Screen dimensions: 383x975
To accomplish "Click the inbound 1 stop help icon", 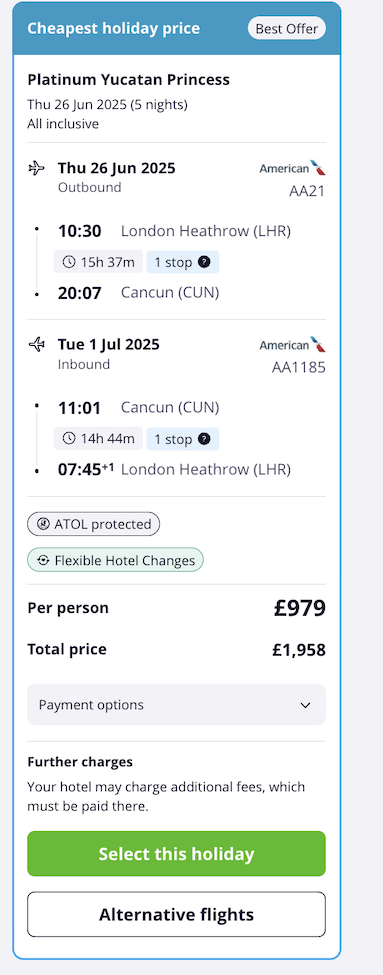I will pyautogui.click(x=204, y=439).
